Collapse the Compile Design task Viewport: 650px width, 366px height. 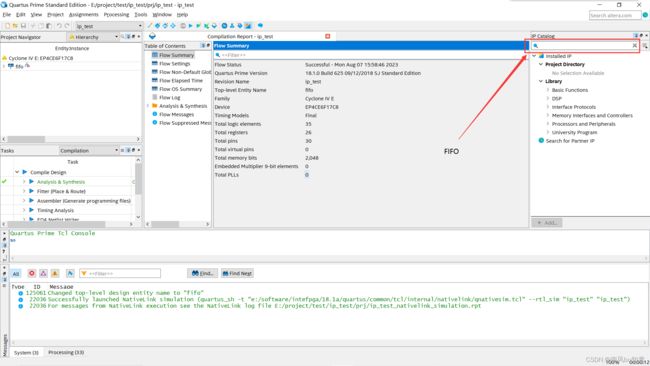click(x=17, y=172)
